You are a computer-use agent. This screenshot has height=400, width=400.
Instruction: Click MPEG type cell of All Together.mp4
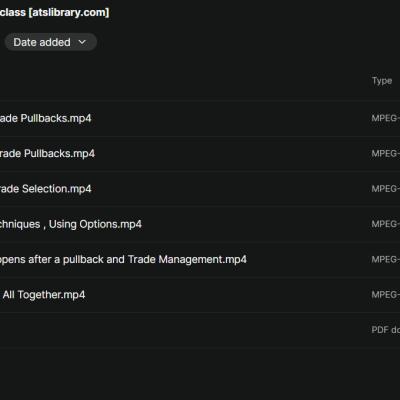point(386,295)
